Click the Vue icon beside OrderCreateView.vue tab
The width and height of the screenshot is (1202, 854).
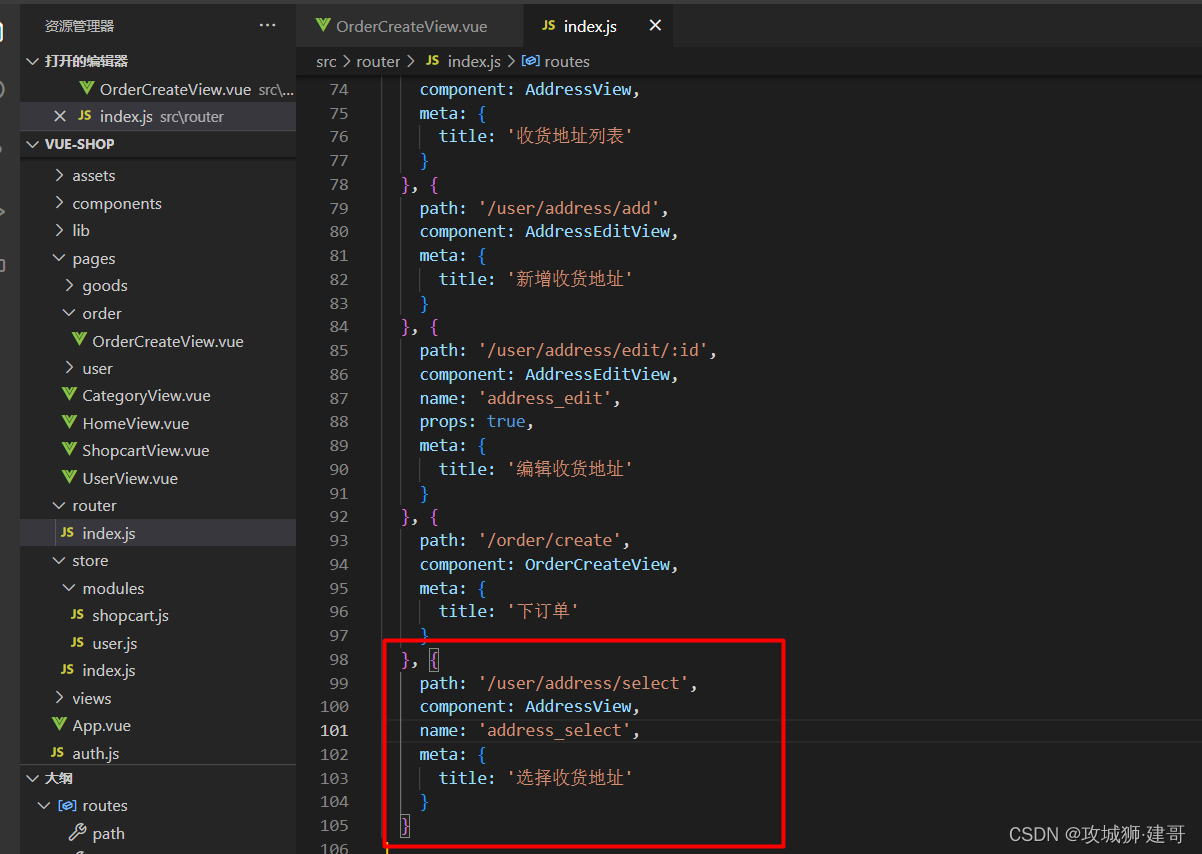point(323,26)
